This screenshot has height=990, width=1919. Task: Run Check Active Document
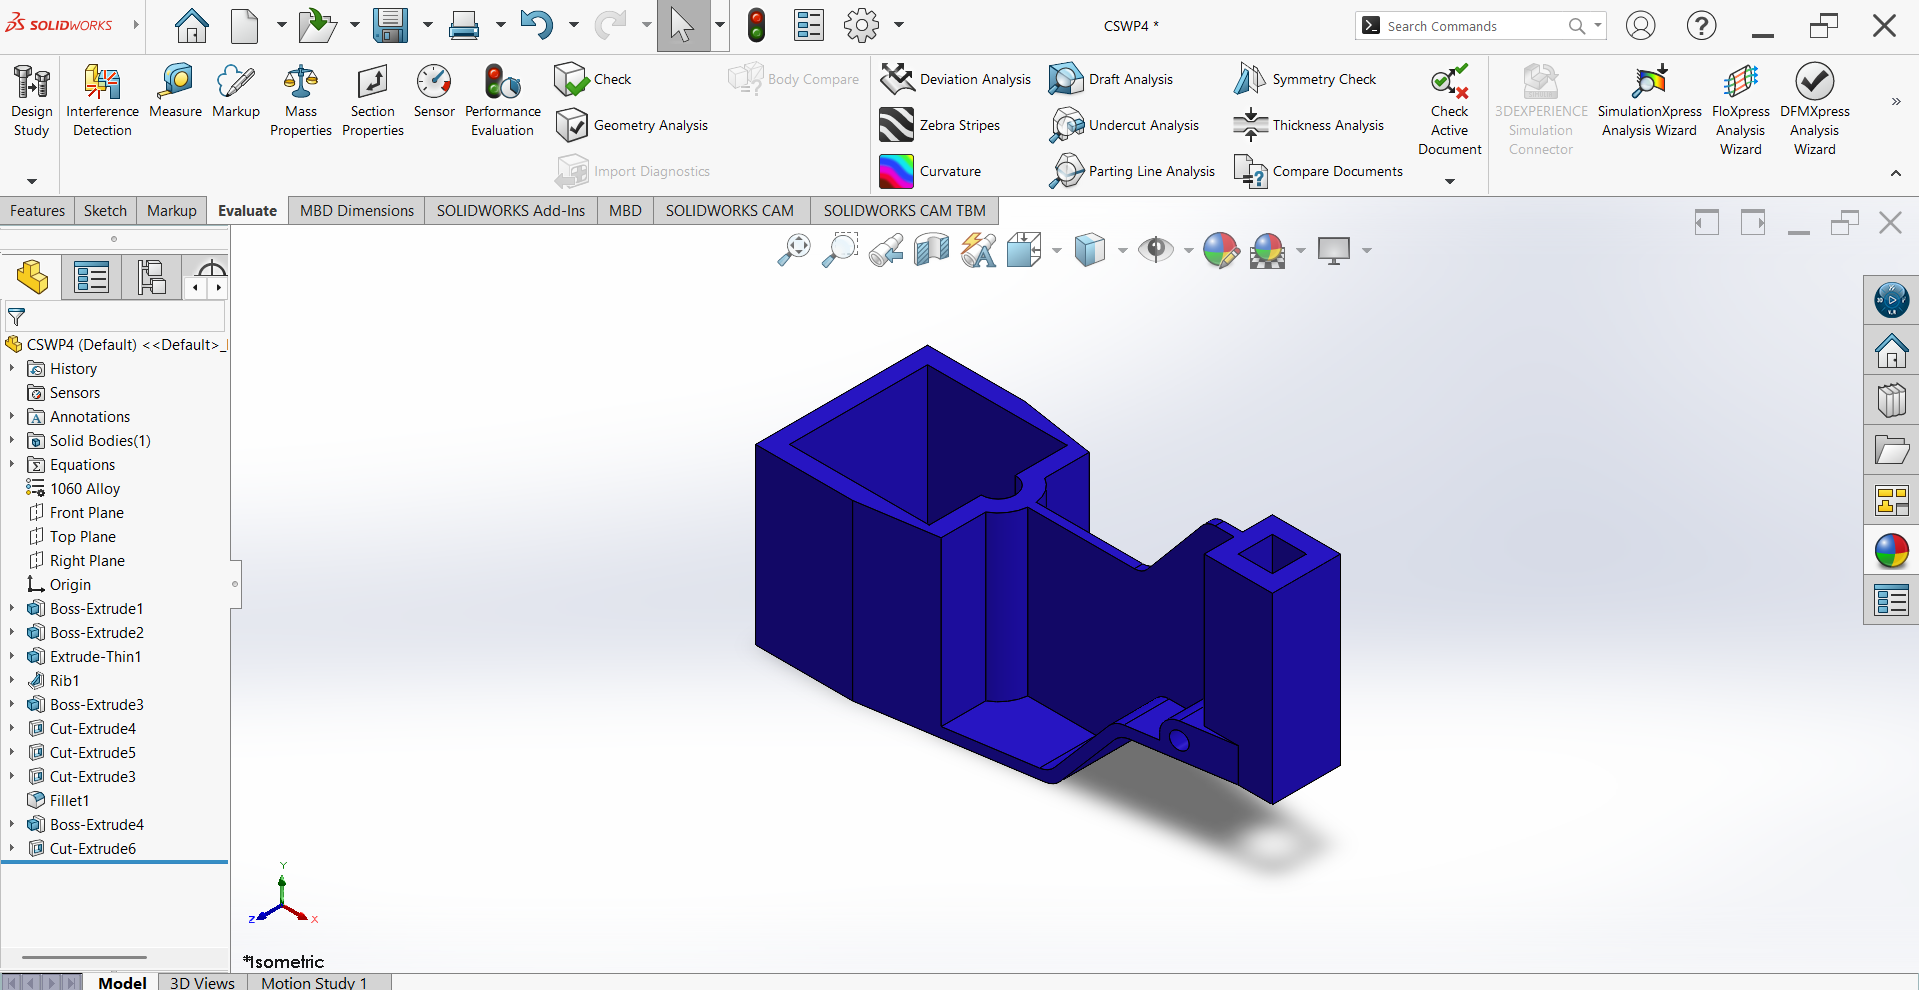coord(1450,110)
